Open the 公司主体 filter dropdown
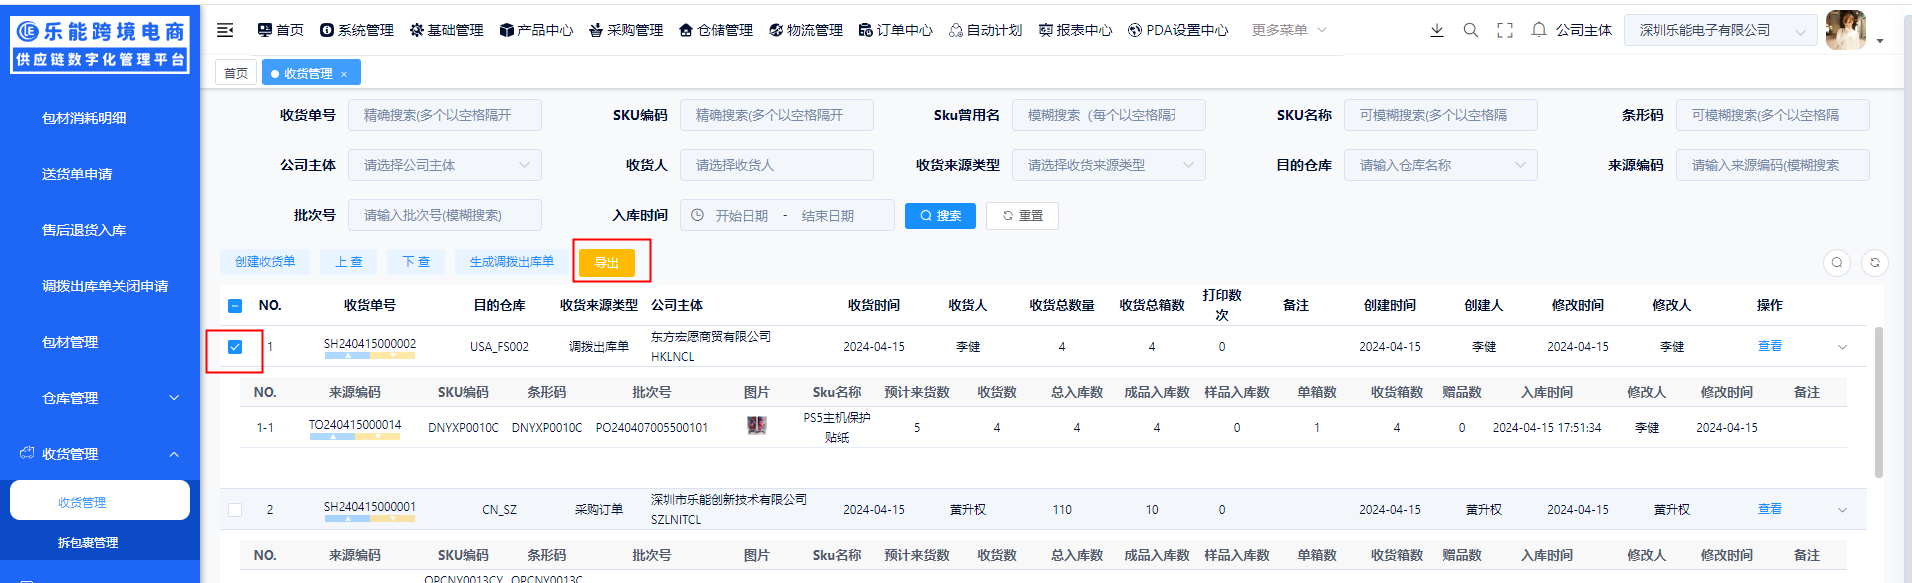 (x=444, y=165)
